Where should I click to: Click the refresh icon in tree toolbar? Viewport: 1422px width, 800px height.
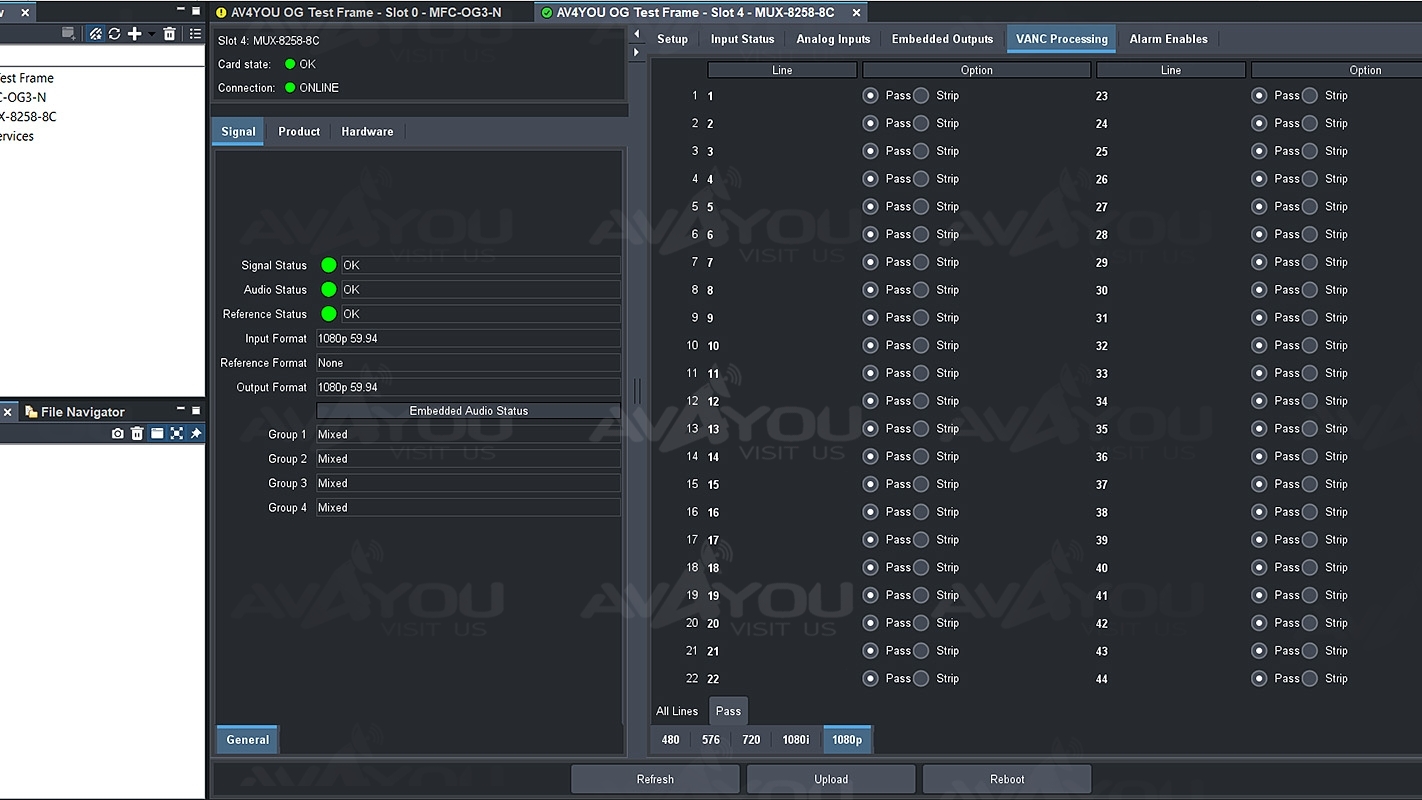pyautogui.click(x=114, y=34)
